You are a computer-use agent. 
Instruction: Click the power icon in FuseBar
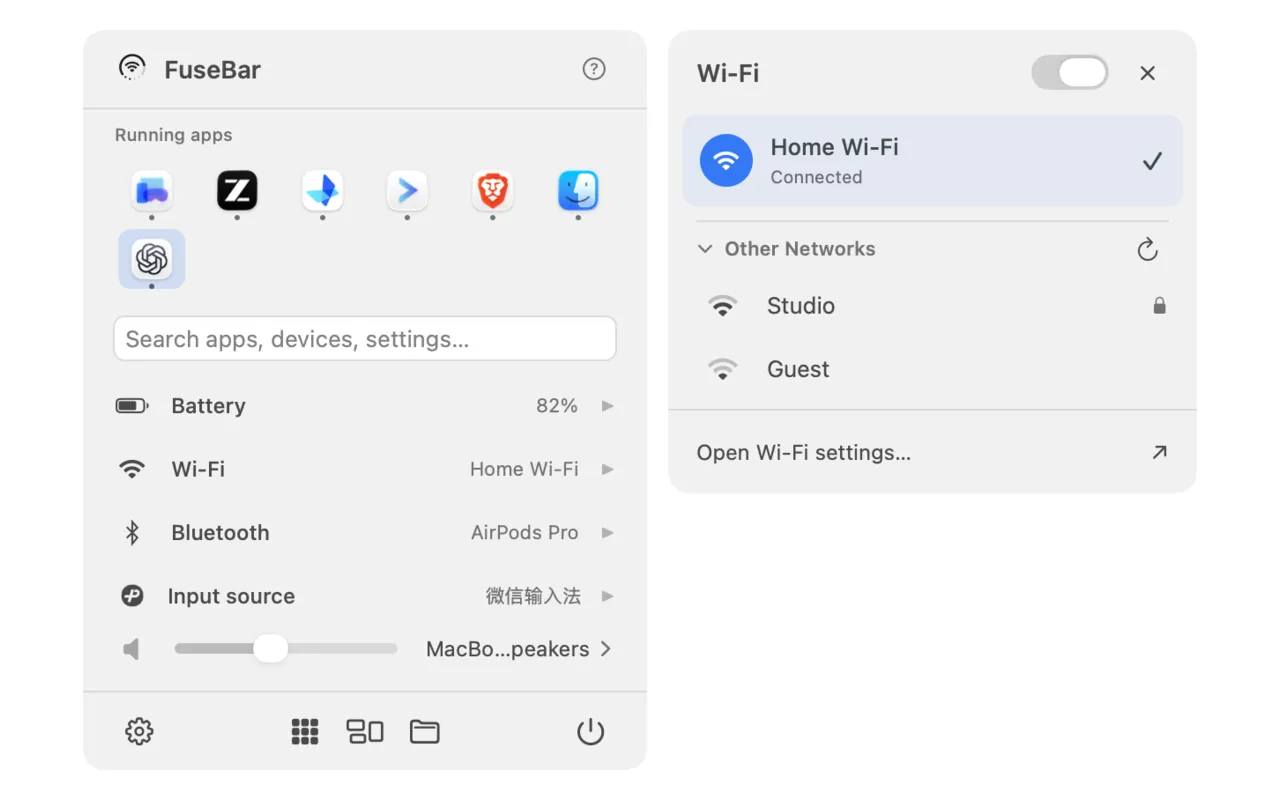[x=591, y=732]
